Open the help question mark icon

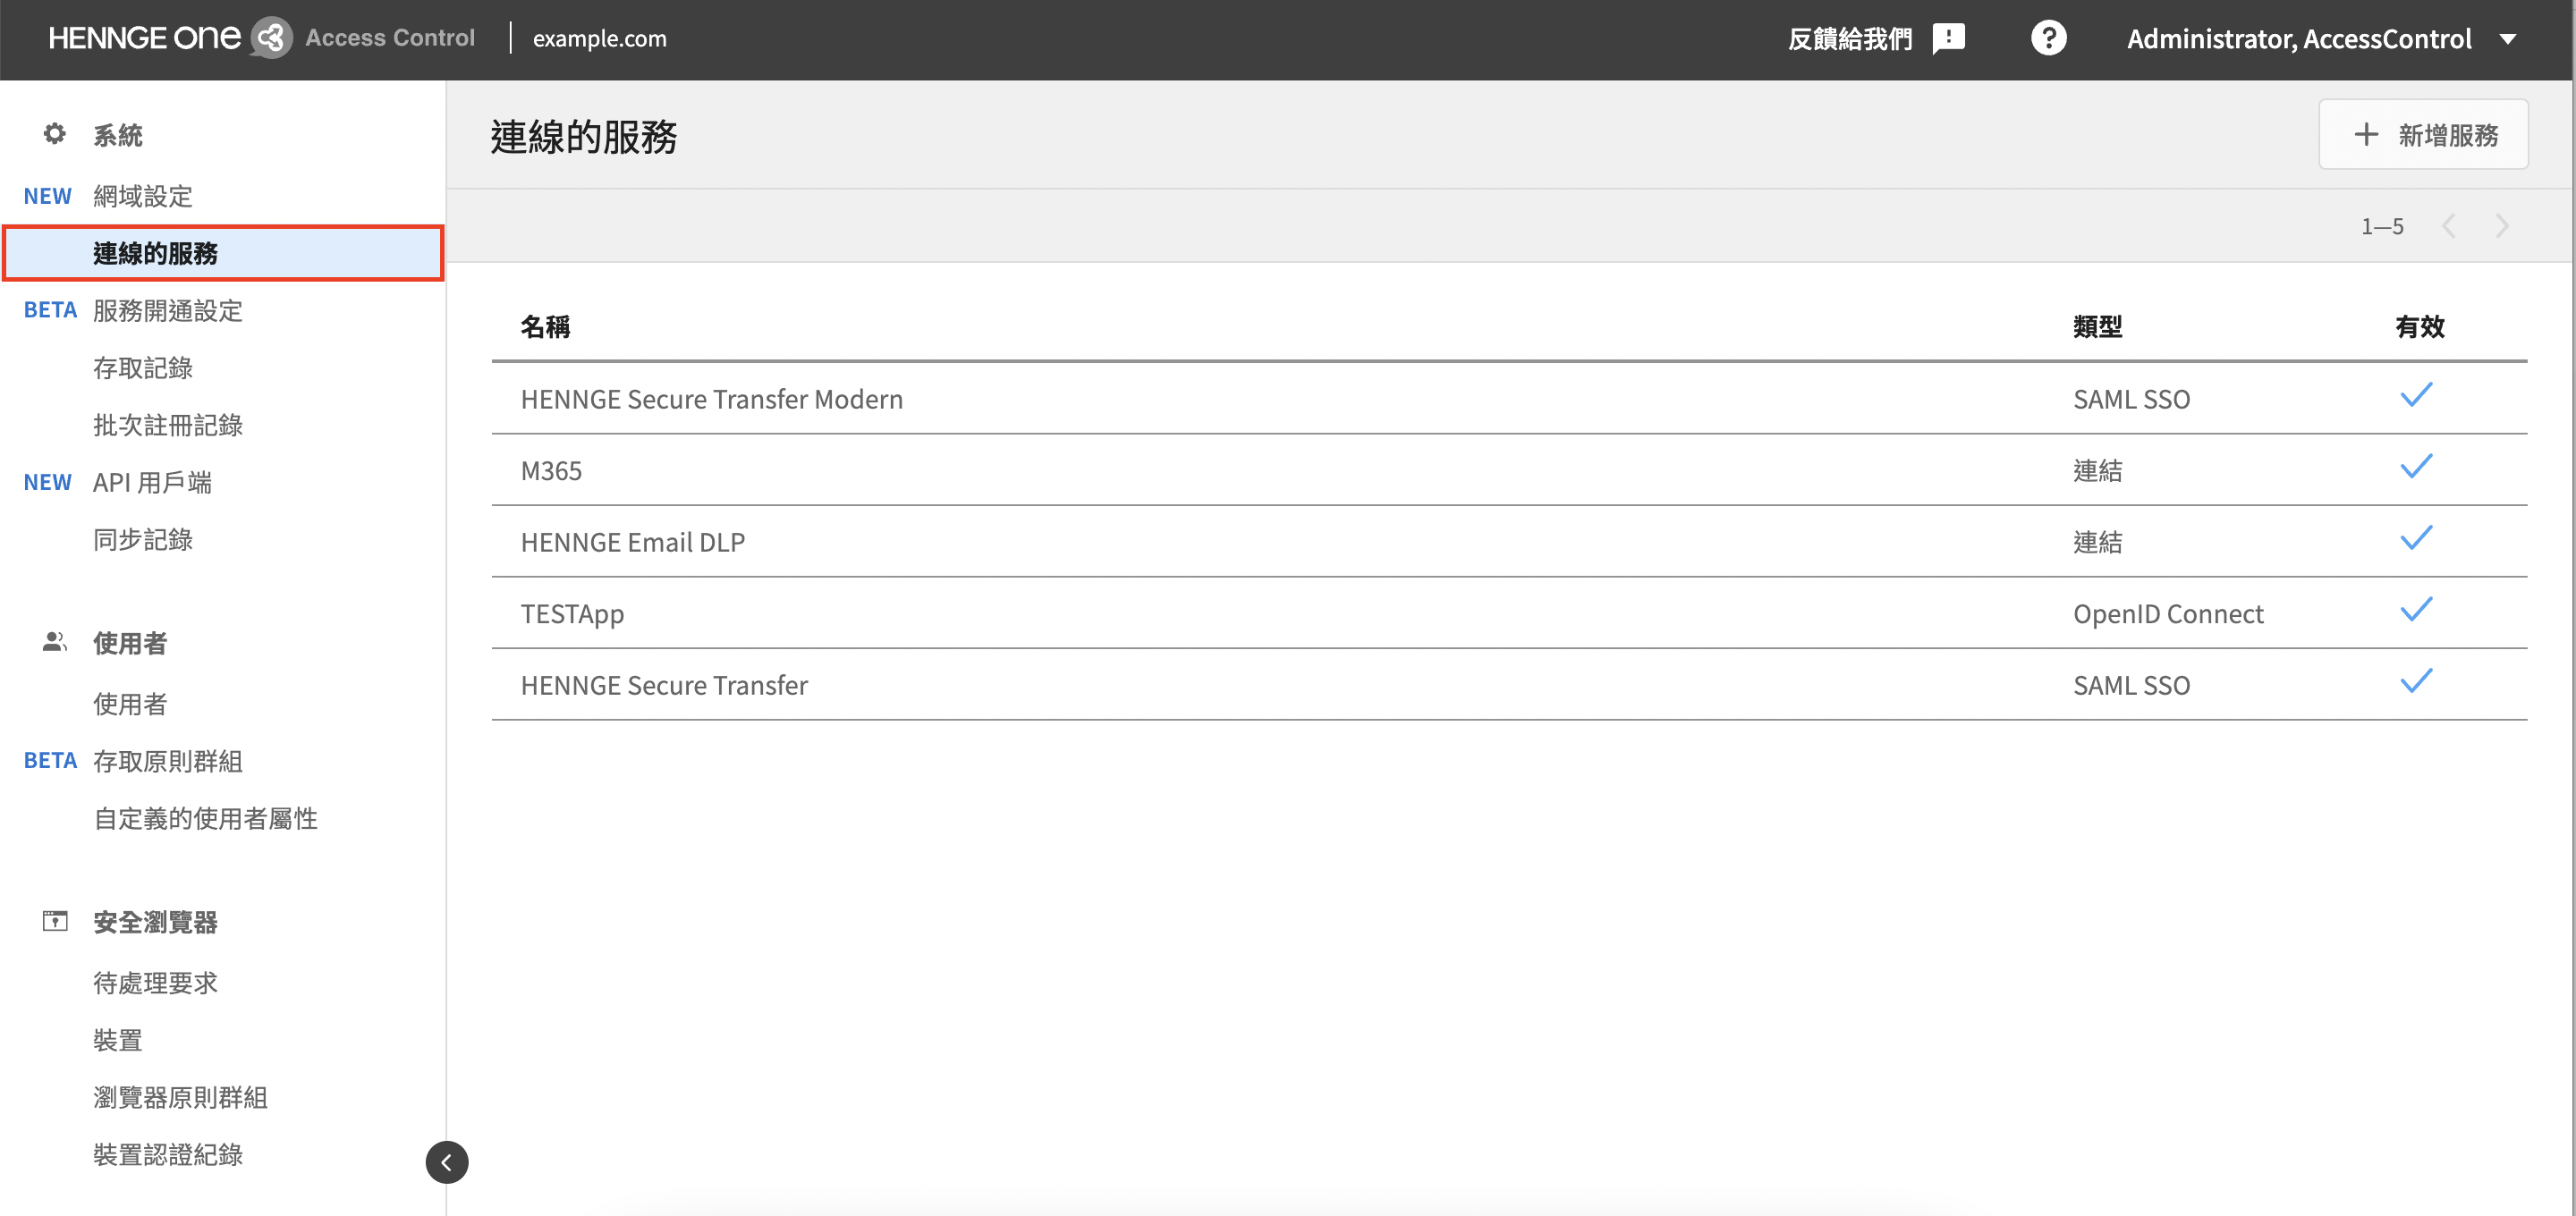click(x=2048, y=38)
